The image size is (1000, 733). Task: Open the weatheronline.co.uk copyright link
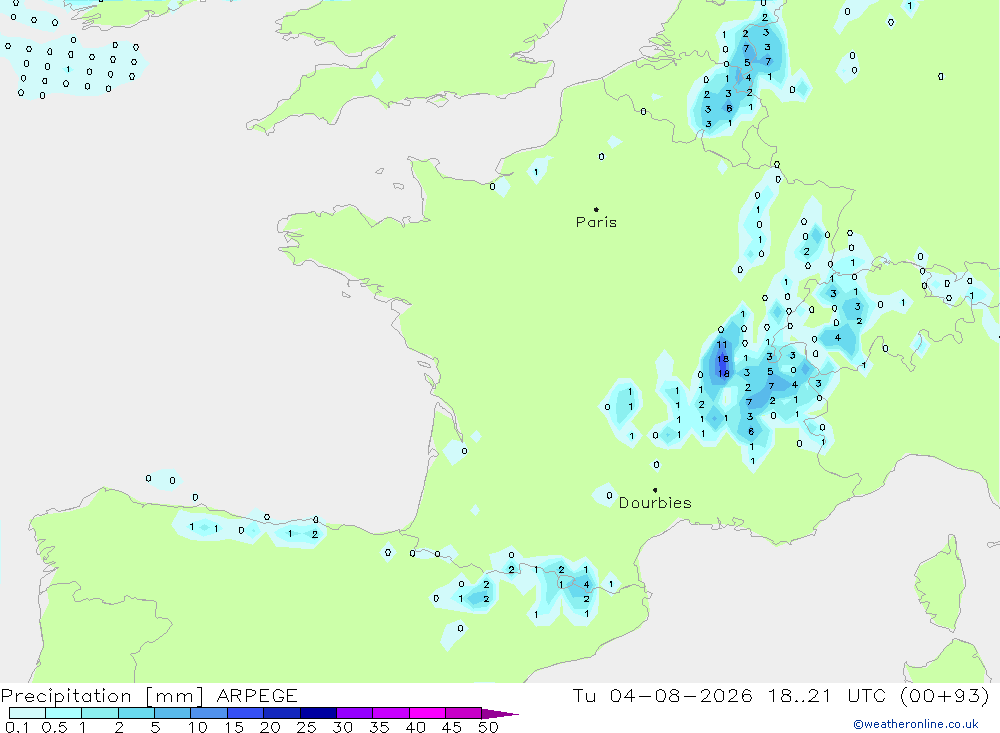[x=916, y=724]
